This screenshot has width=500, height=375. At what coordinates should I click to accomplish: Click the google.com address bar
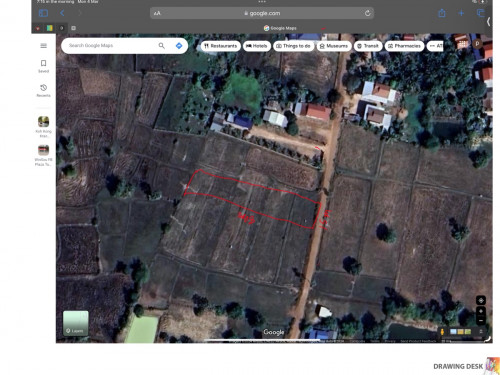[x=262, y=13]
